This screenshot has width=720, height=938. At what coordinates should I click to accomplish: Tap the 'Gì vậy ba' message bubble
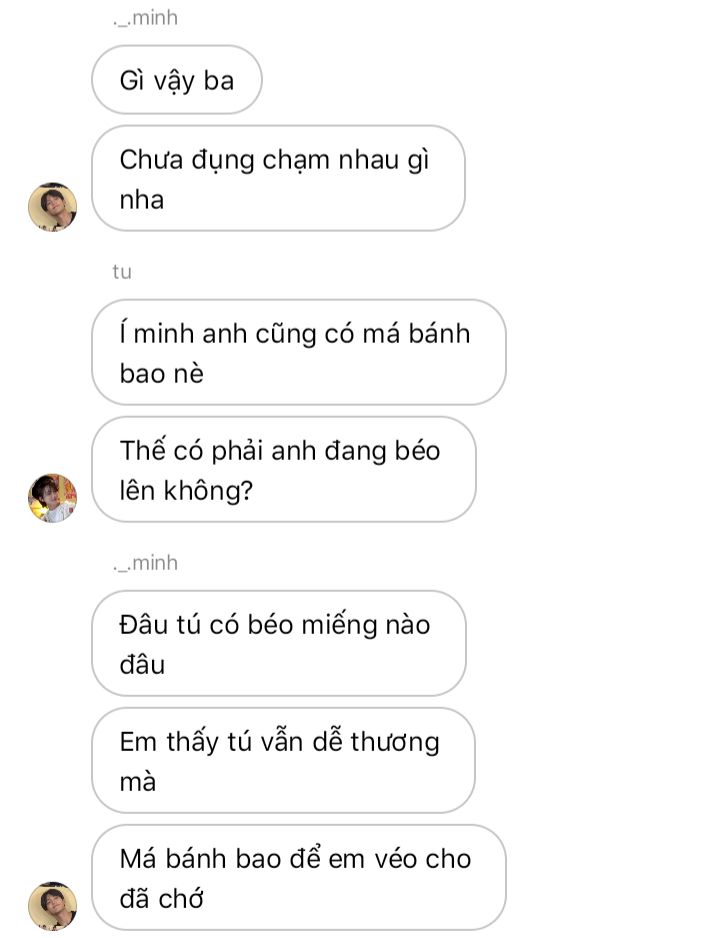[x=177, y=80]
